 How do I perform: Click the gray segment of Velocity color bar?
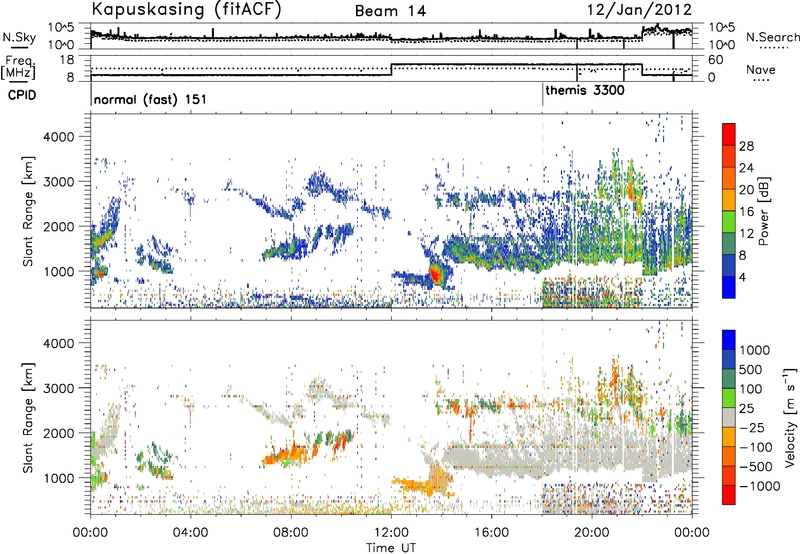point(729,417)
